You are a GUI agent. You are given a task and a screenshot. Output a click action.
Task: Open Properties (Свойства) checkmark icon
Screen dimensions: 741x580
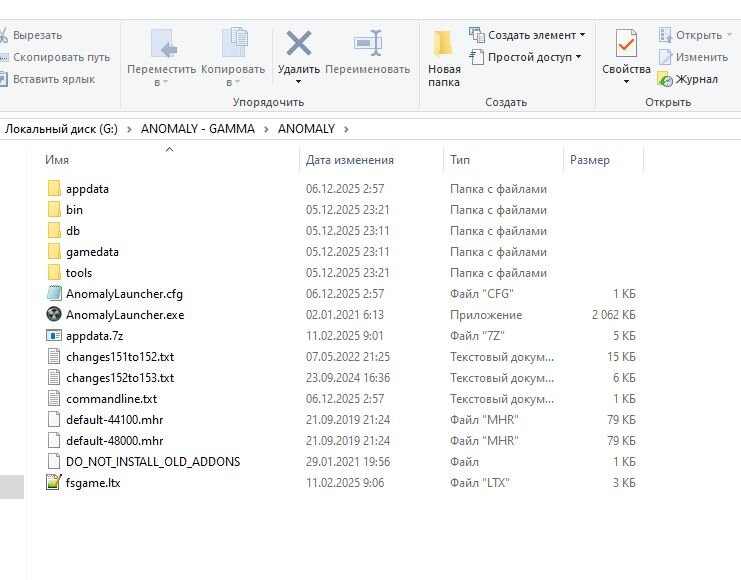626,45
